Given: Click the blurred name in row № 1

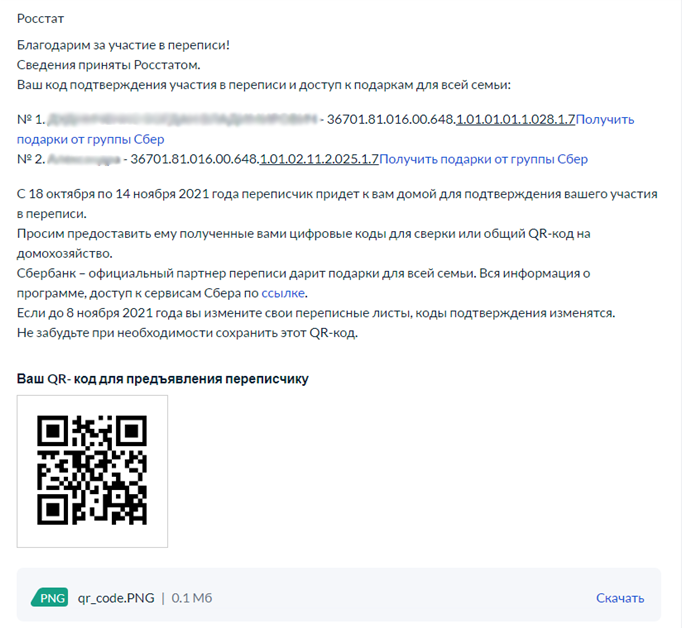Looking at the screenshot, I should [182, 119].
